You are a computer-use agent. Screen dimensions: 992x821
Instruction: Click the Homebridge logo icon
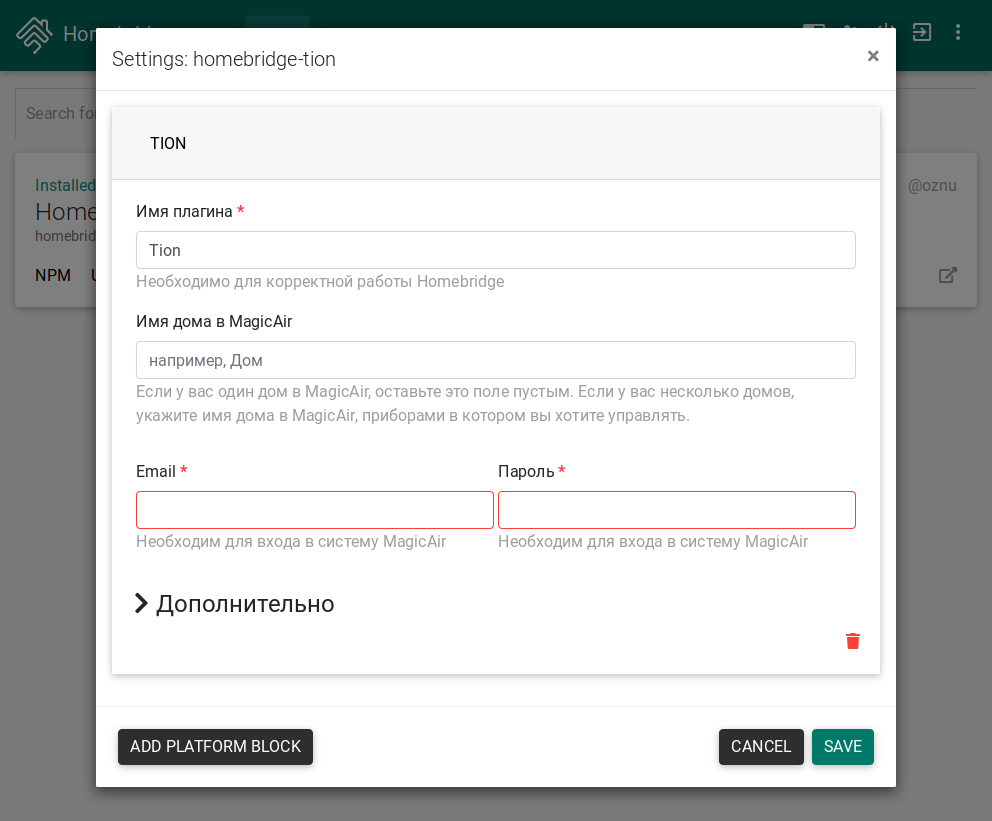34,34
